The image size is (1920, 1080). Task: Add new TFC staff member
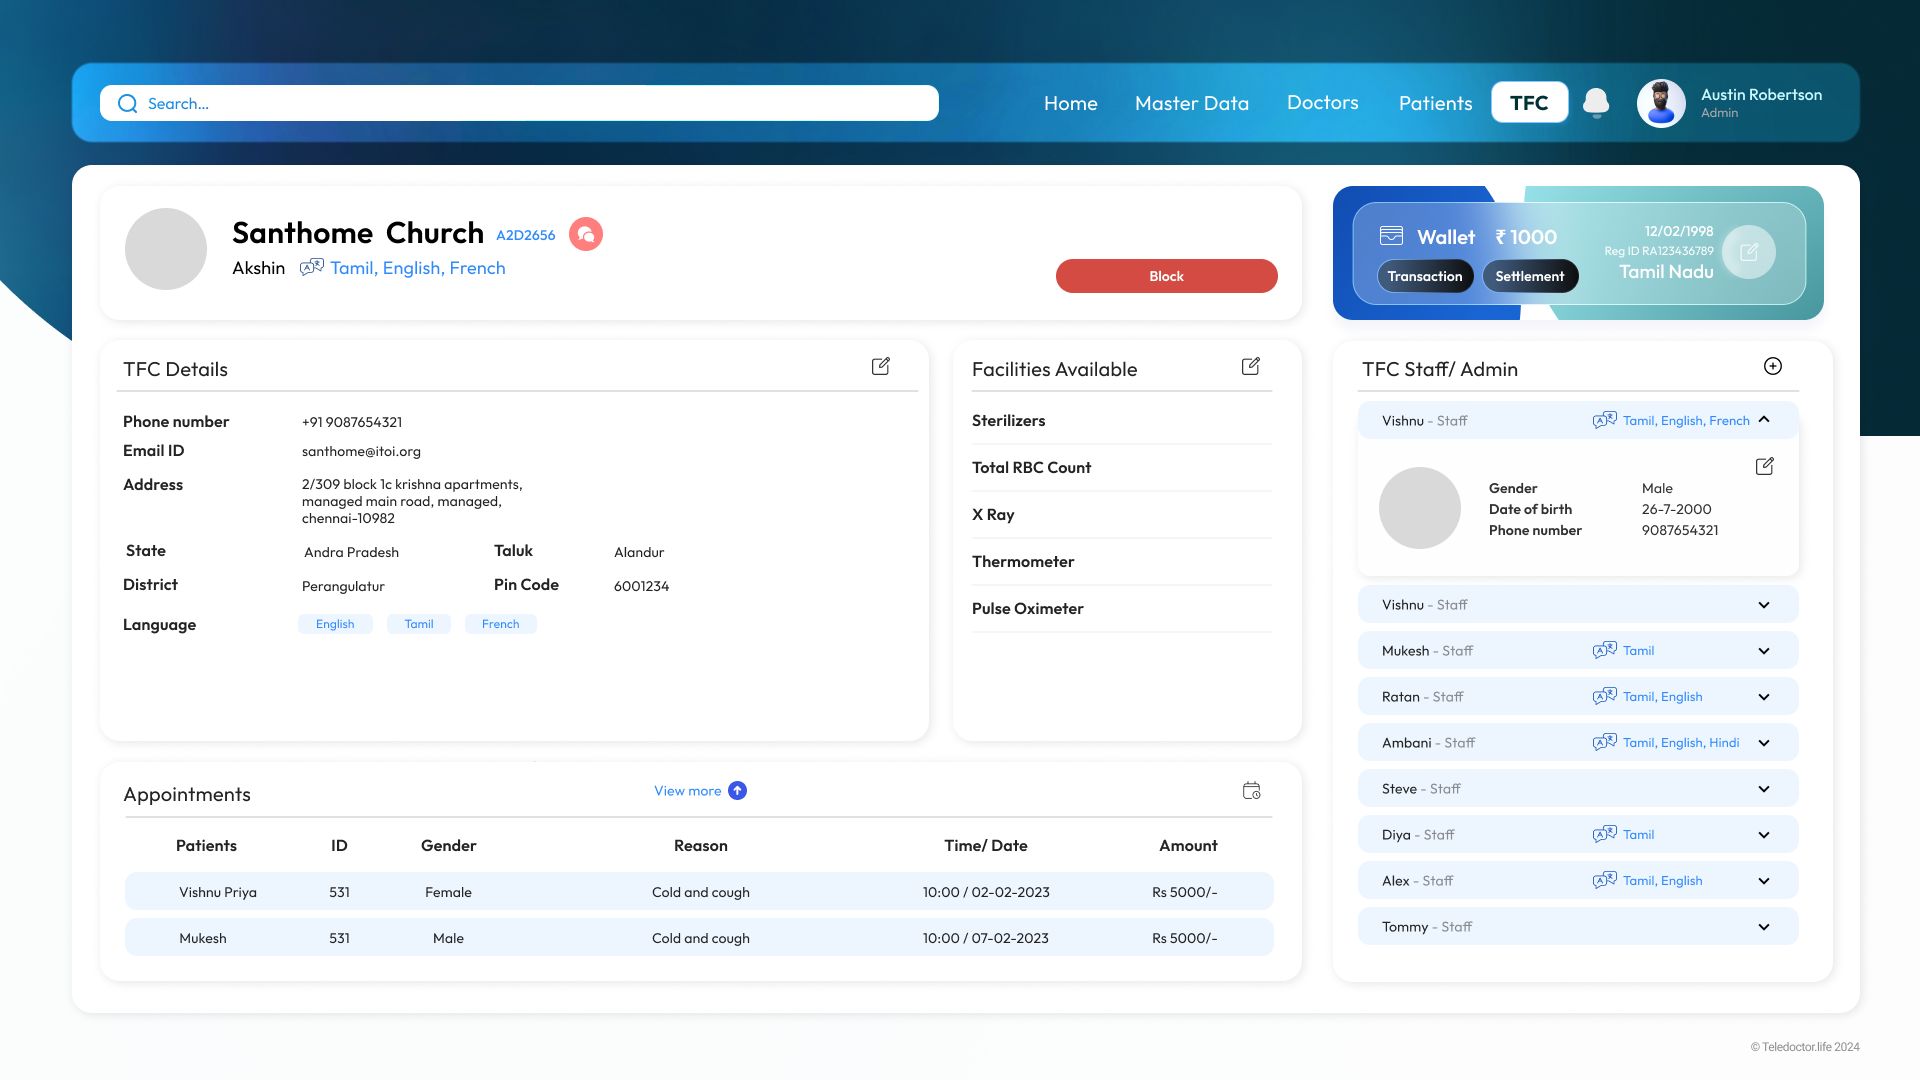click(1773, 366)
